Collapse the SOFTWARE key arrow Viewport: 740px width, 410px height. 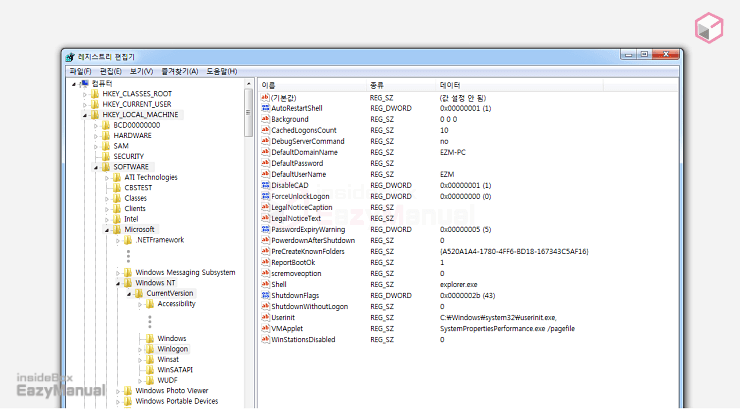click(96, 167)
